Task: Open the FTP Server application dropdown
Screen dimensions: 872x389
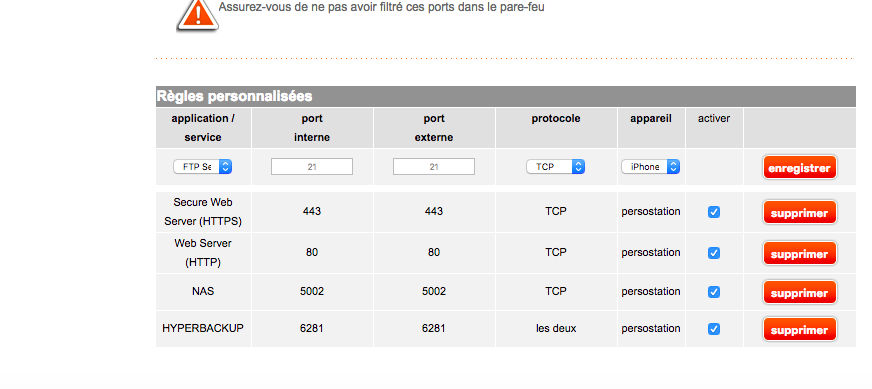Action: (202, 166)
